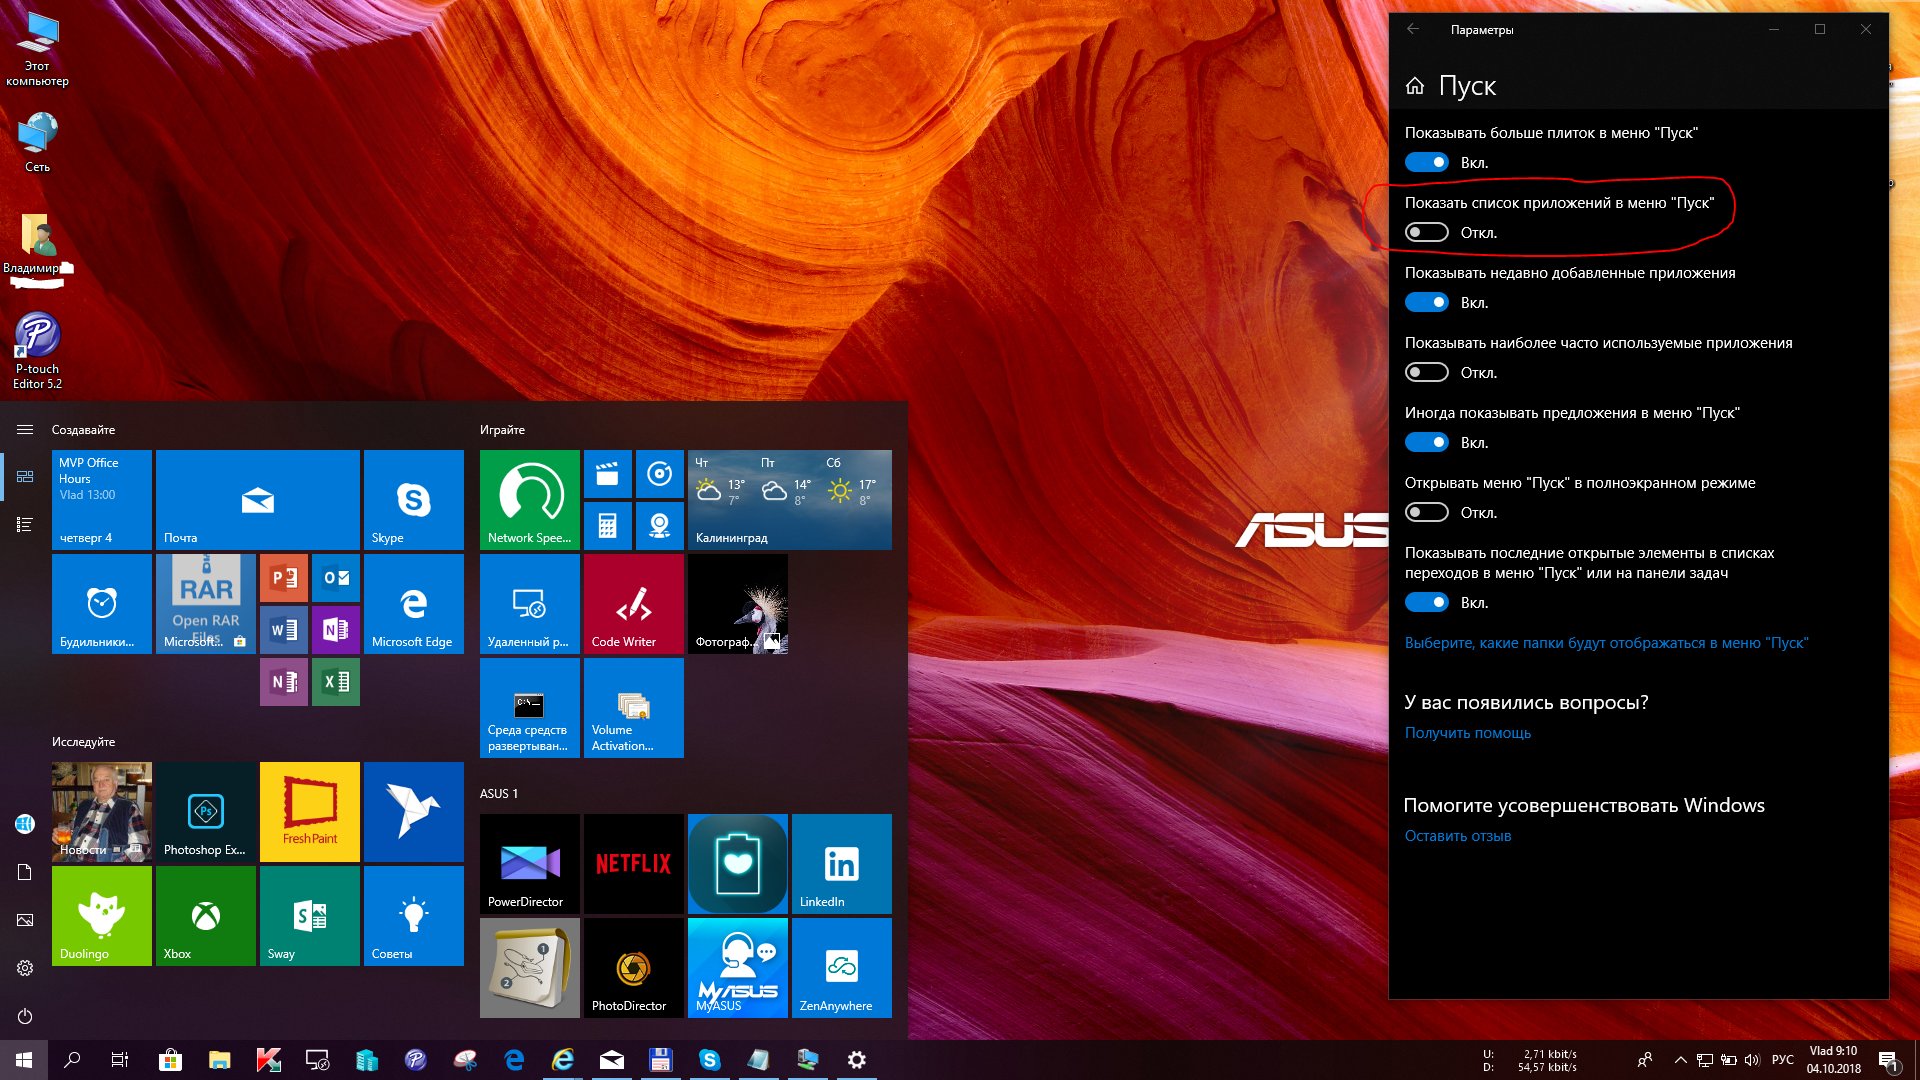Viewport: 1920px width, 1080px height.
Task: Launch Network Speed app
Action: [x=529, y=498]
